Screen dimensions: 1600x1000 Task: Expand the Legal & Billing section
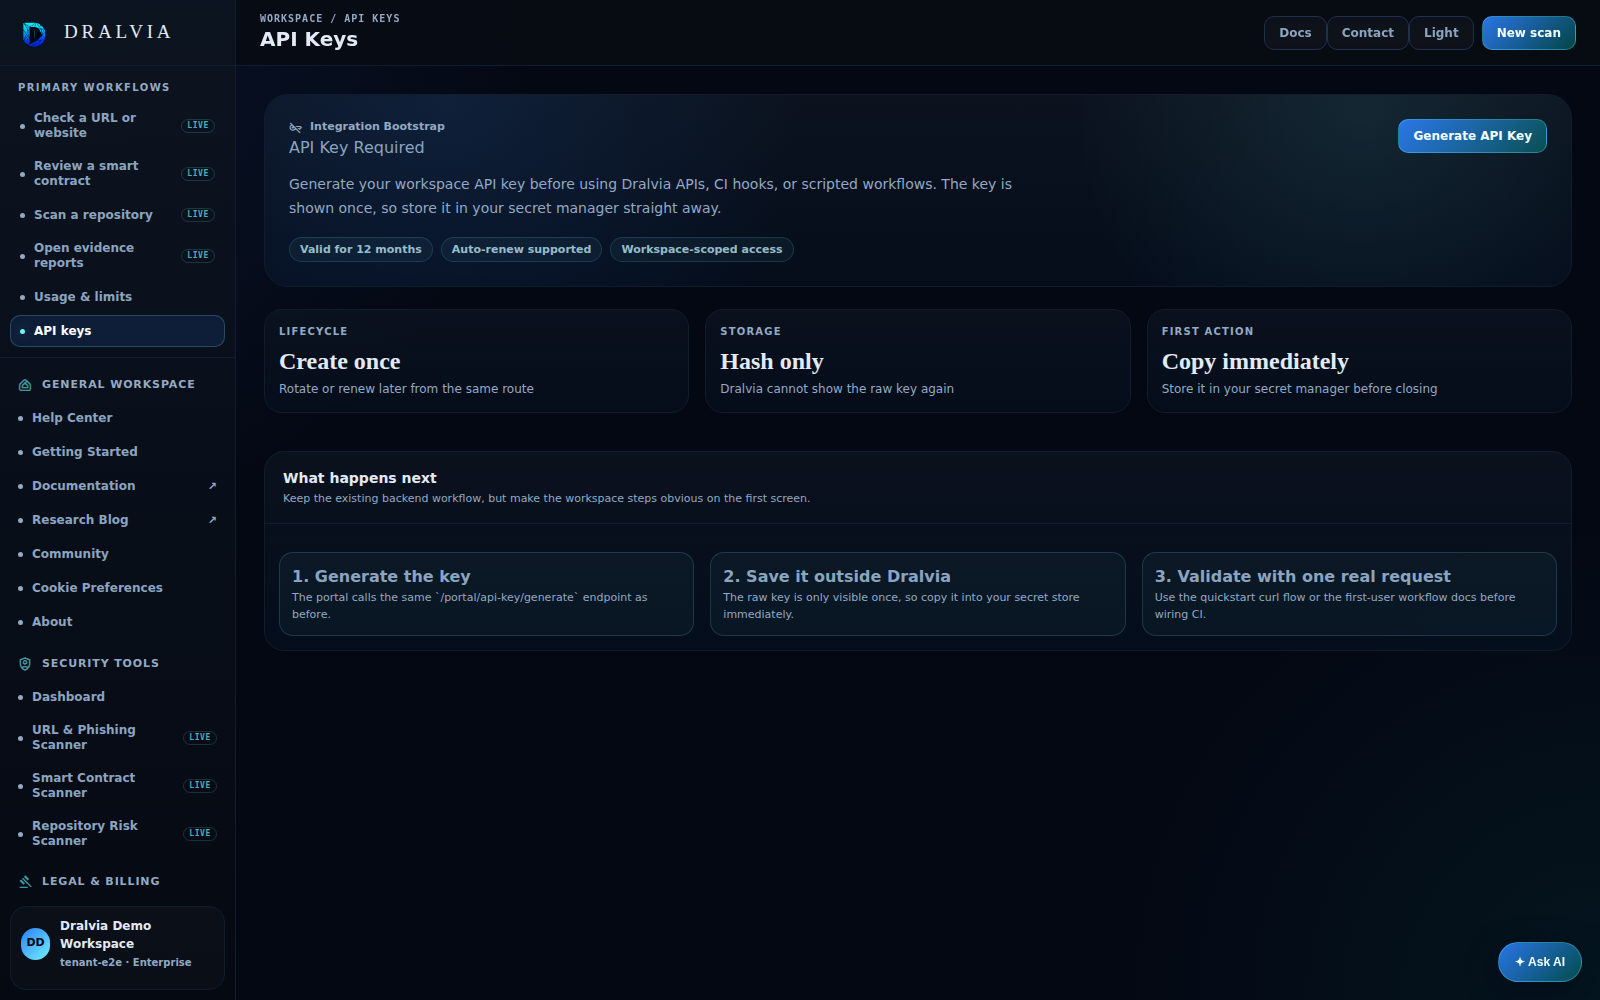pyautogui.click(x=118, y=882)
